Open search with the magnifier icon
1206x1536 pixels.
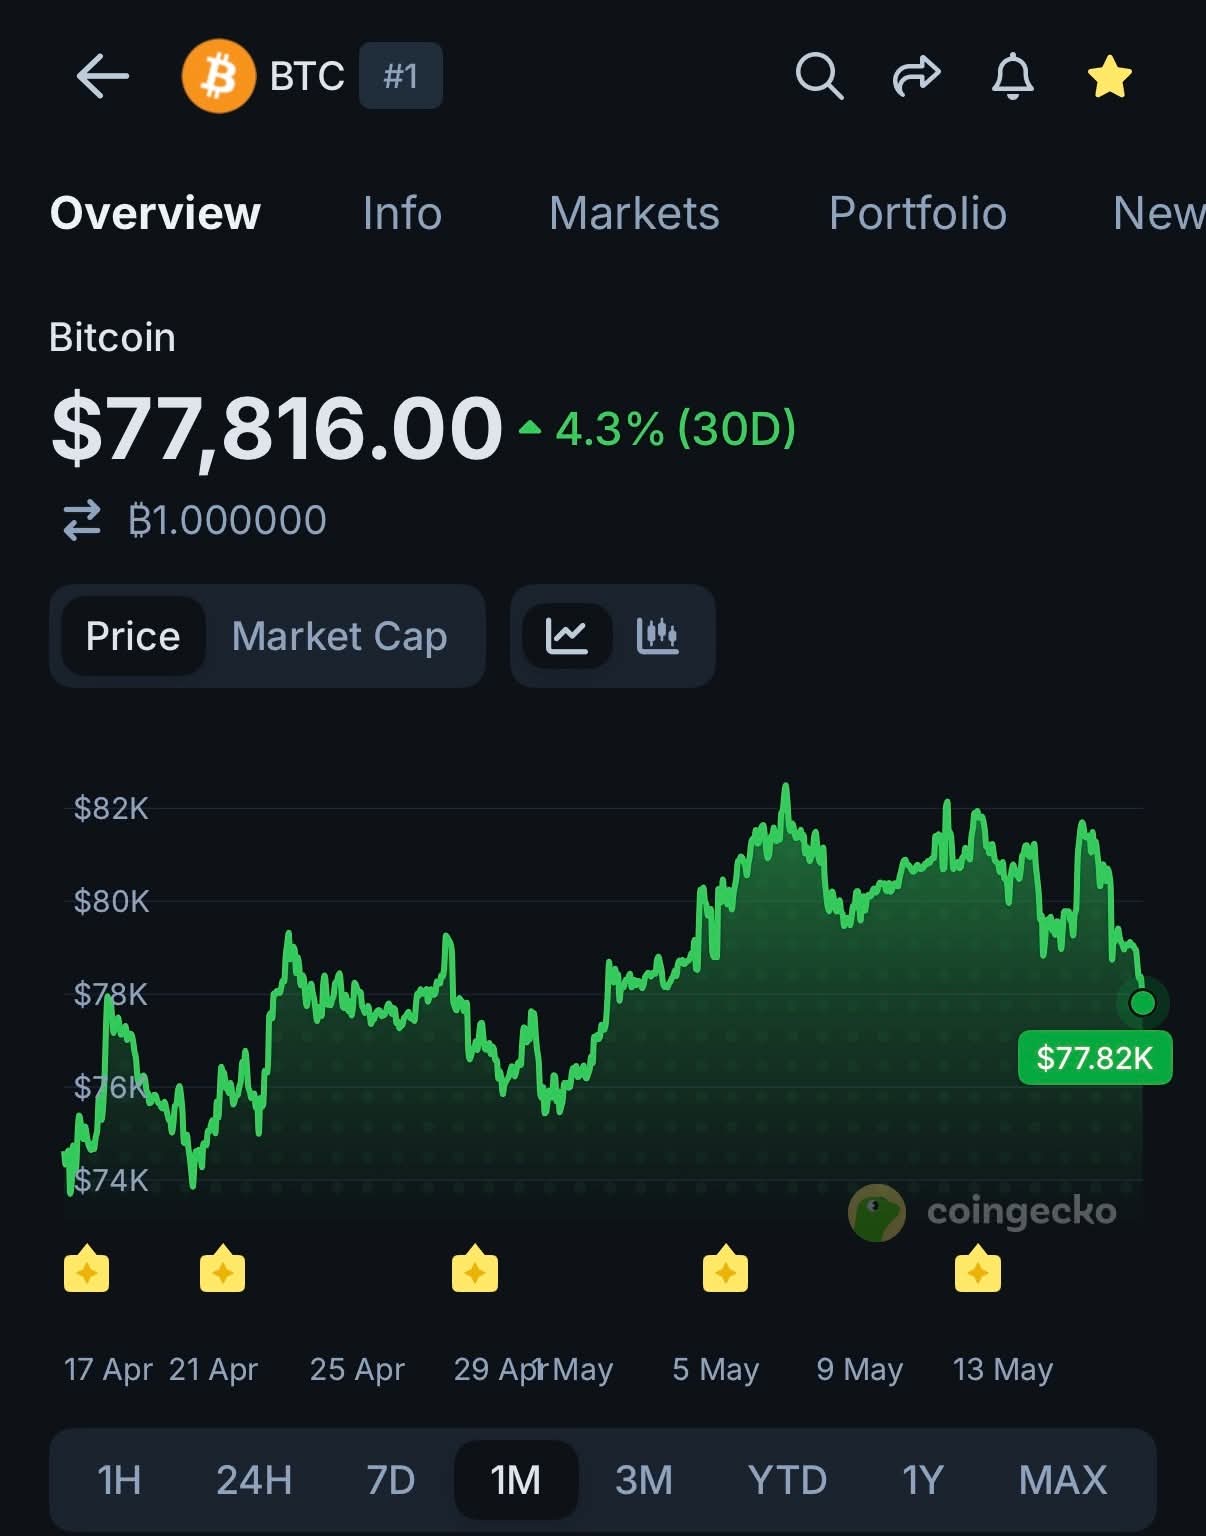coord(819,76)
